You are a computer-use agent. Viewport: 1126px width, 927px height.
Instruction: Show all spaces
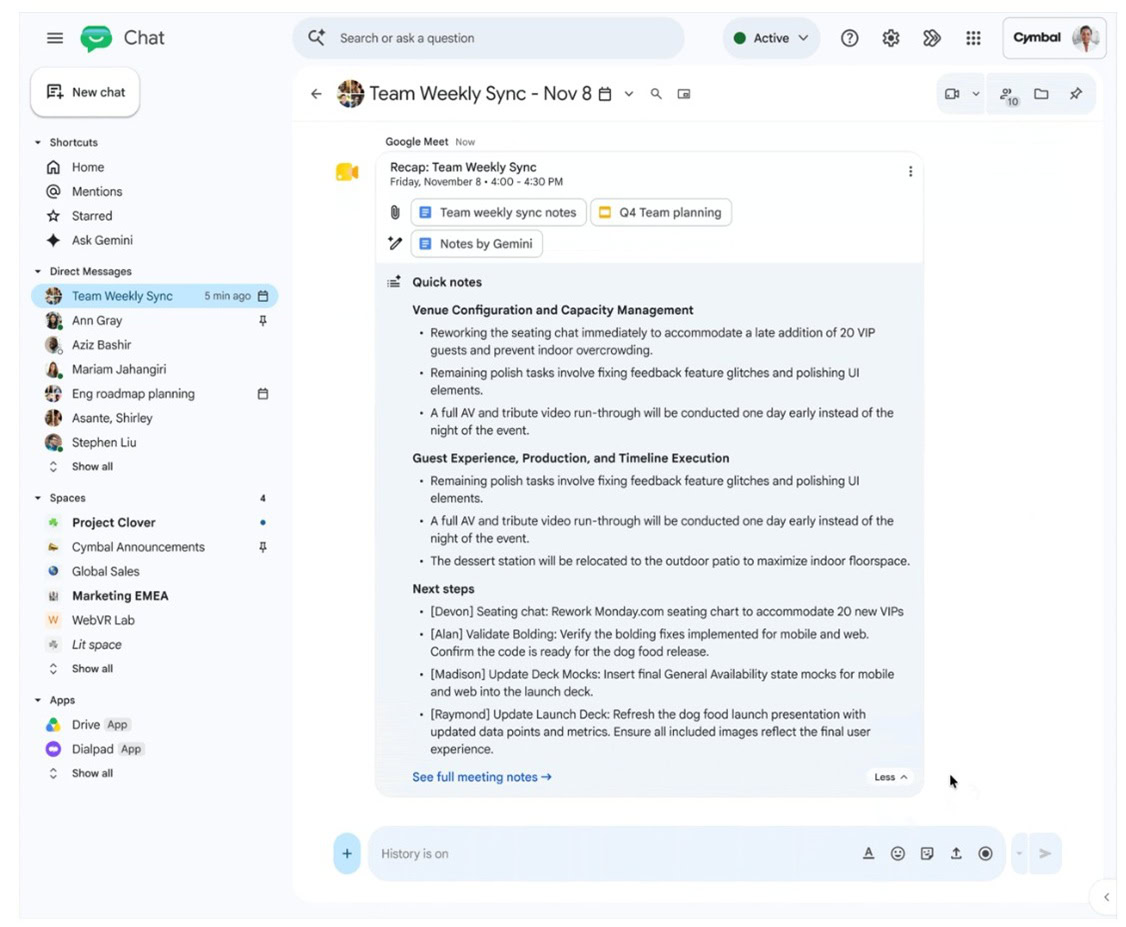[92, 669]
